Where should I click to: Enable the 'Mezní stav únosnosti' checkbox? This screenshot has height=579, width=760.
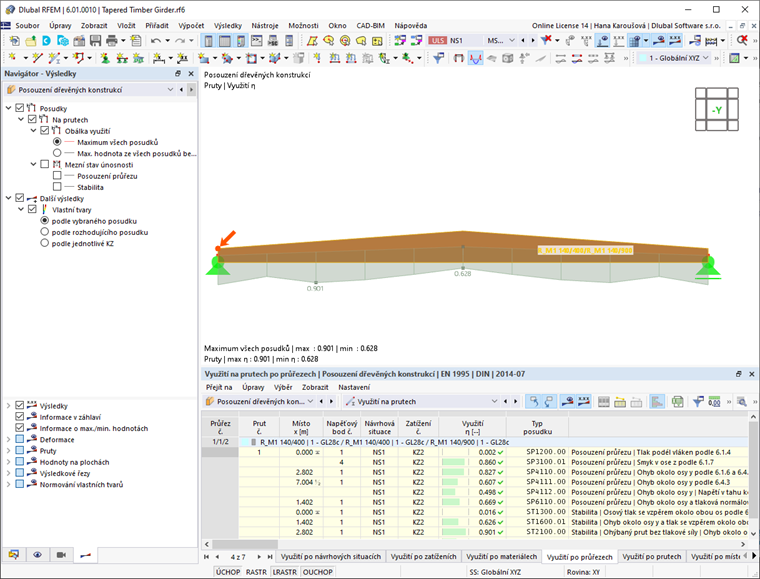pyautogui.click(x=44, y=164)
